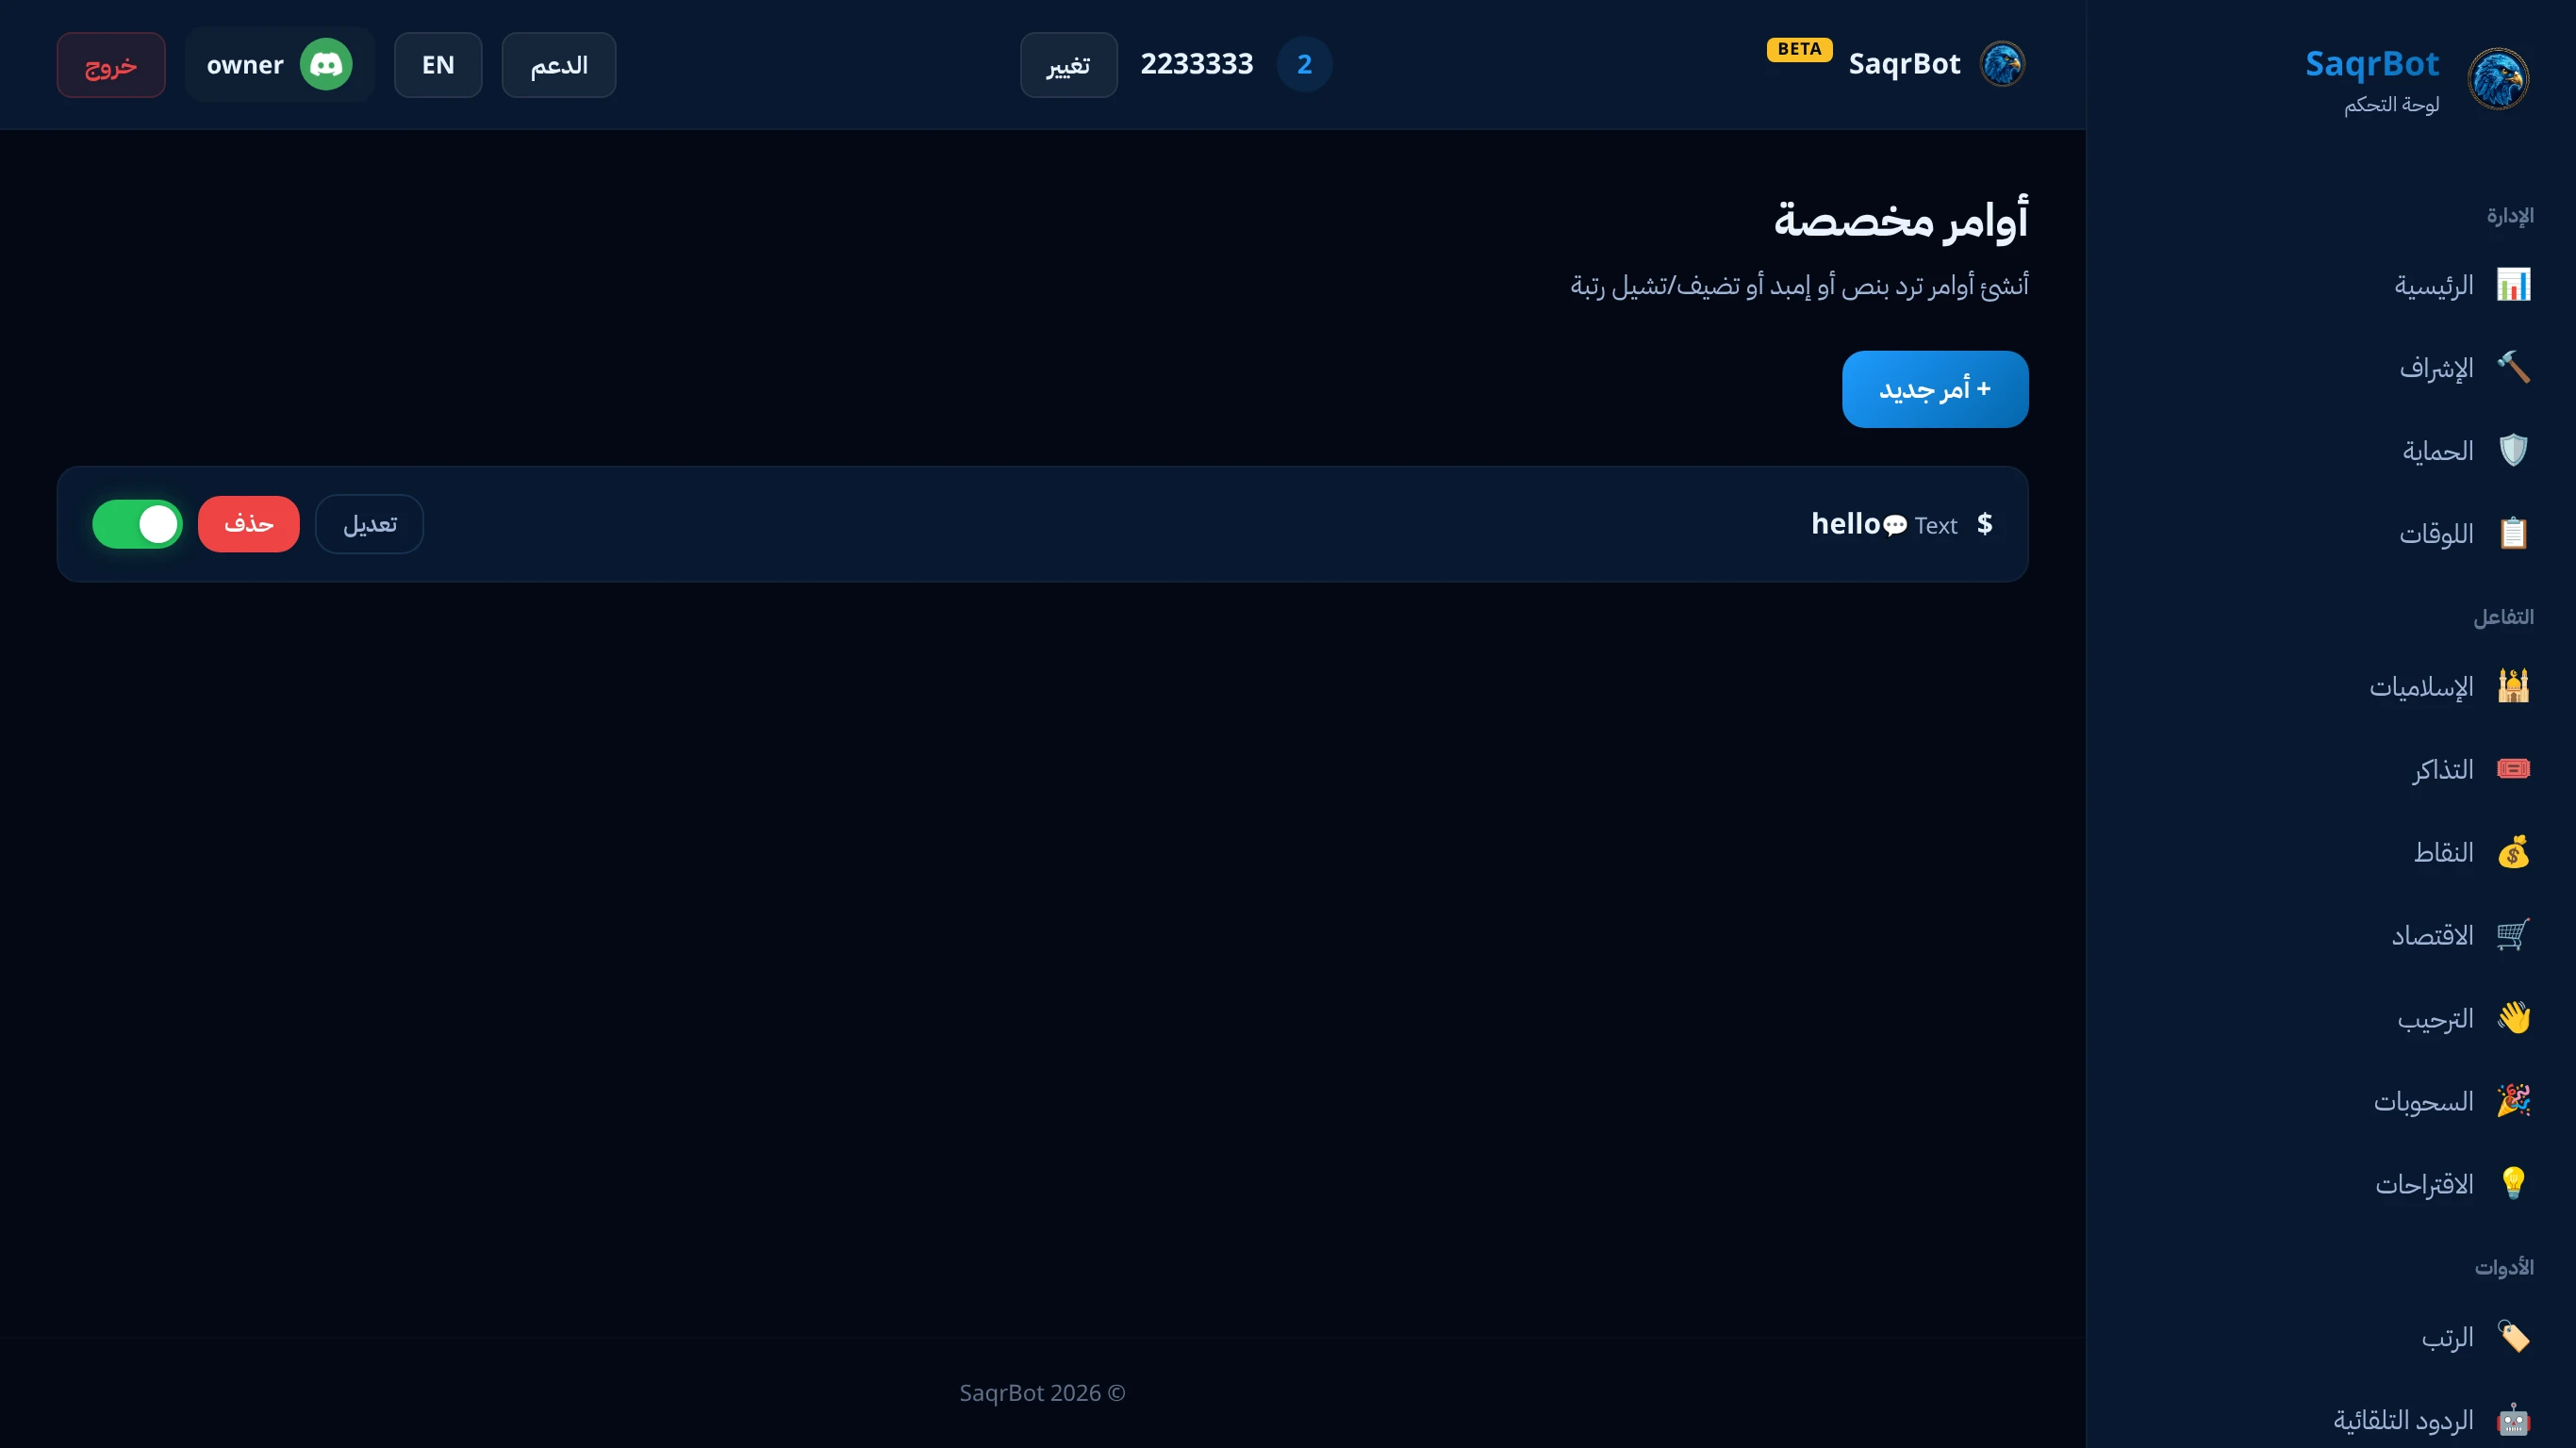Click the اللوقات clipboard icon
Viewport: 2576px width, 1448px height.
coord(2513,534)
